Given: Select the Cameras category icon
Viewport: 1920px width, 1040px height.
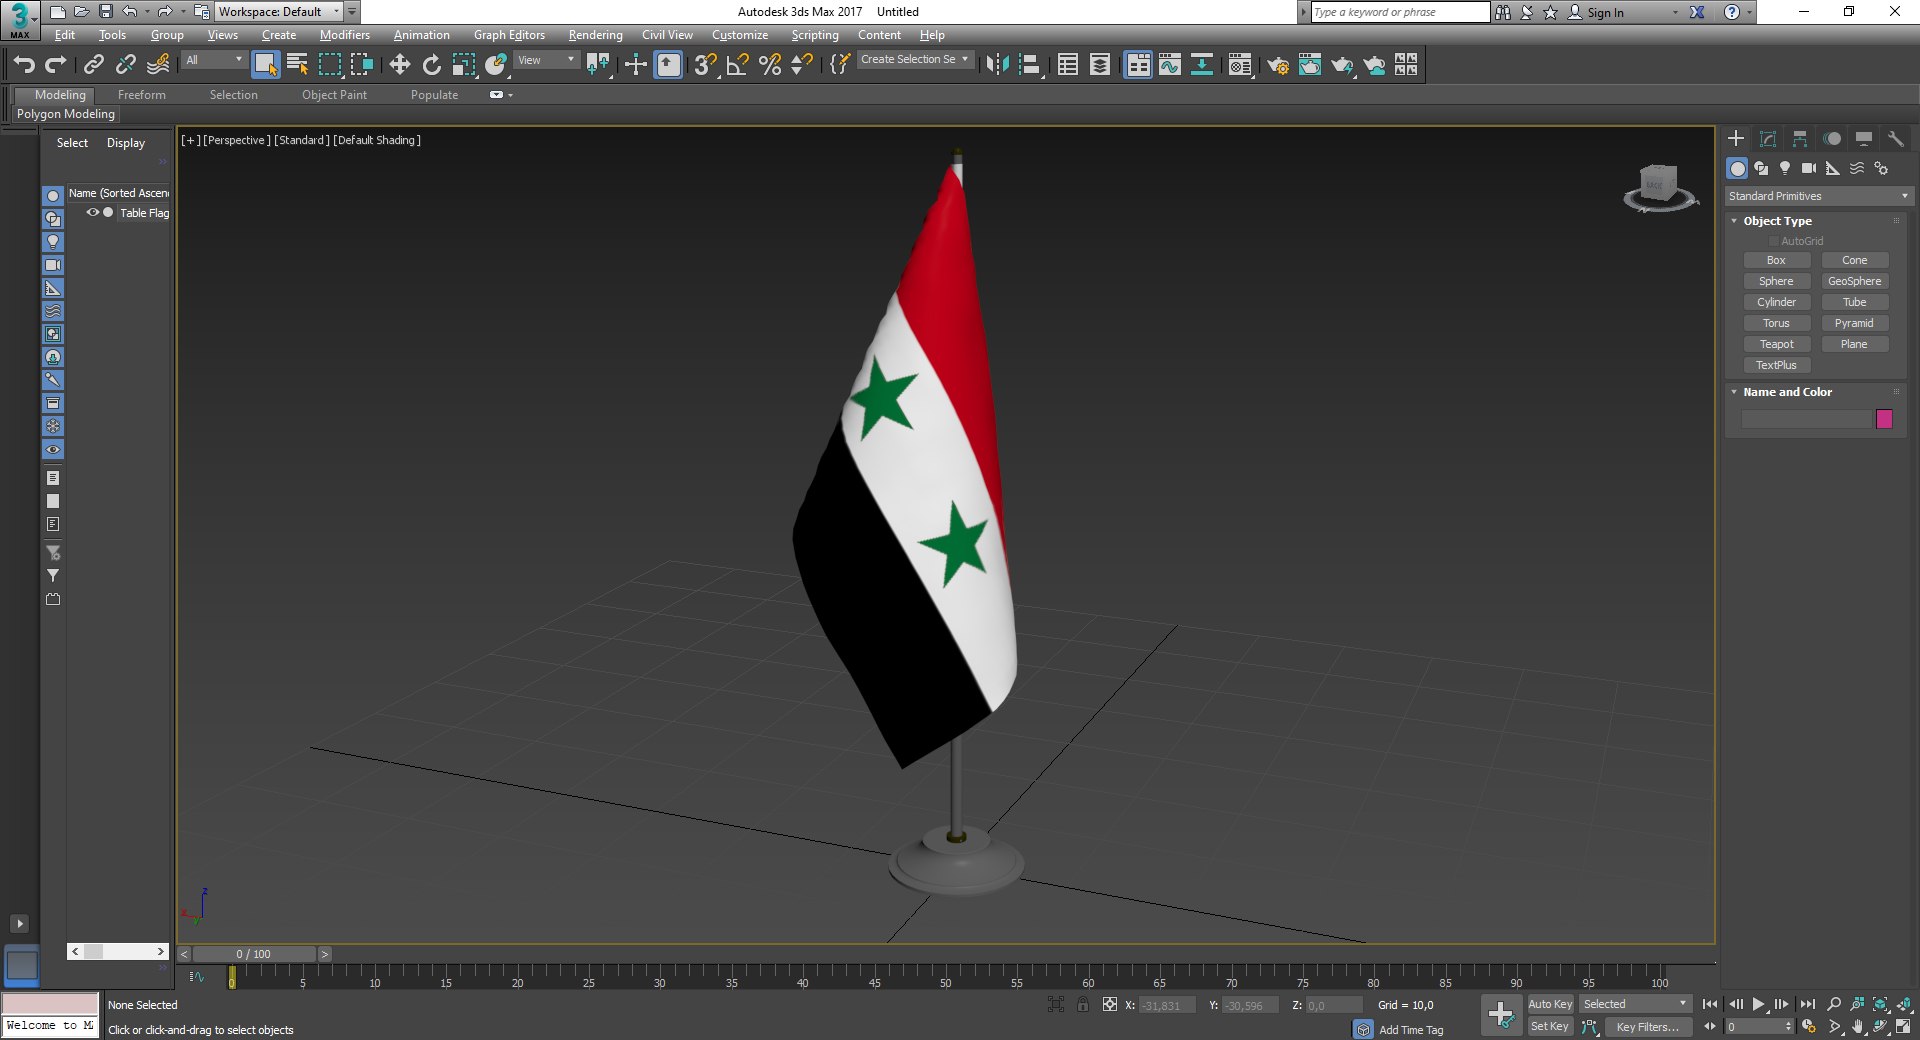Looking at the screenshot, I should pos(1809,168).
